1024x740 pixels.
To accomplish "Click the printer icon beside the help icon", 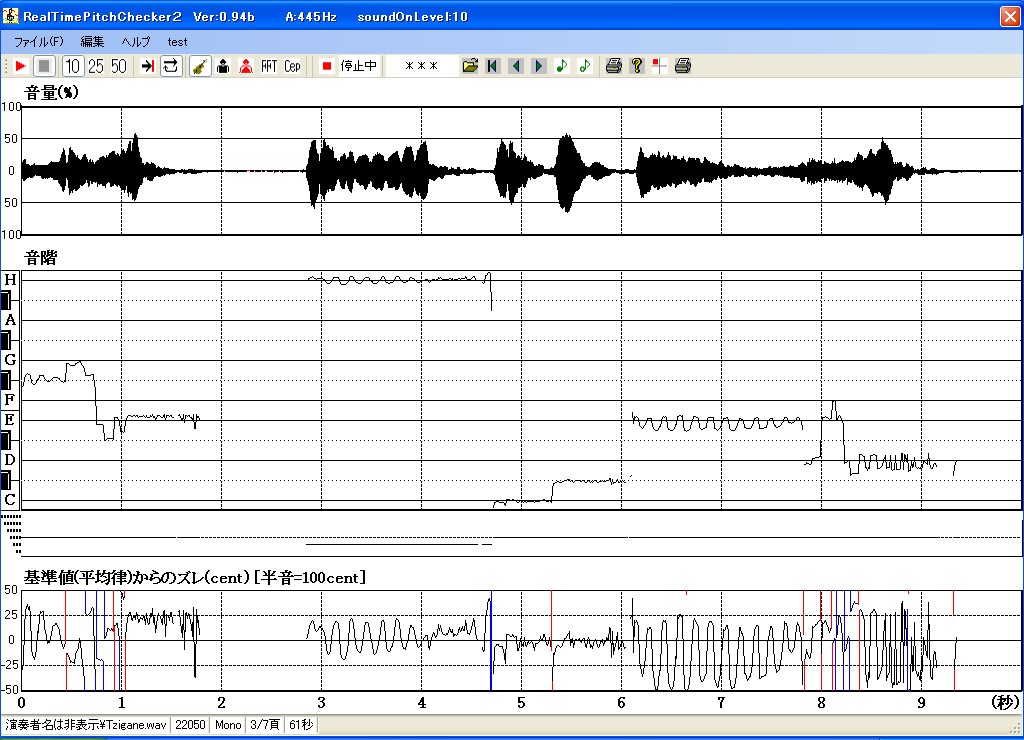I will (613, 66).
